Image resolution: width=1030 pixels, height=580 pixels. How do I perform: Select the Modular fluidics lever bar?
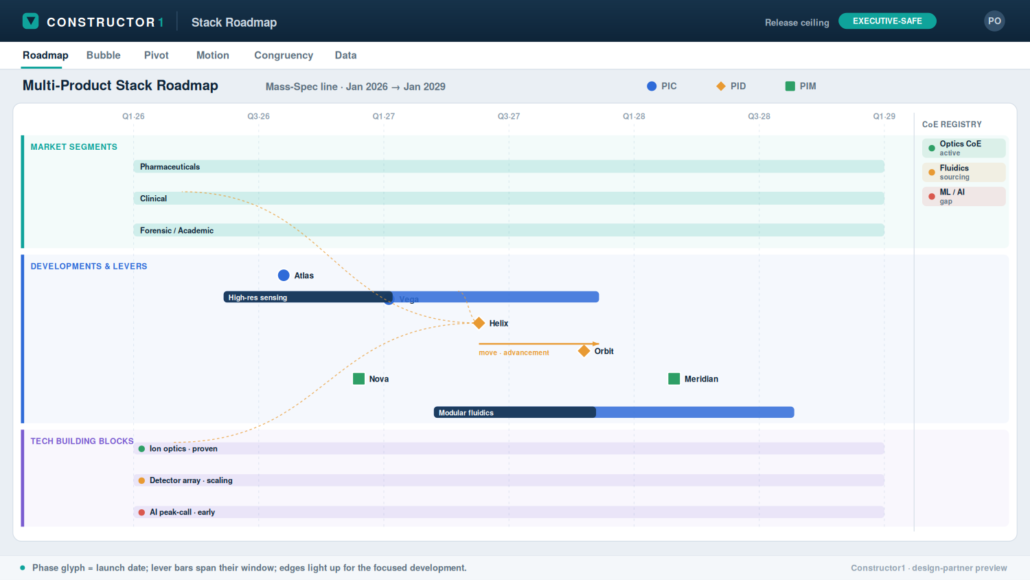[614, 413]
